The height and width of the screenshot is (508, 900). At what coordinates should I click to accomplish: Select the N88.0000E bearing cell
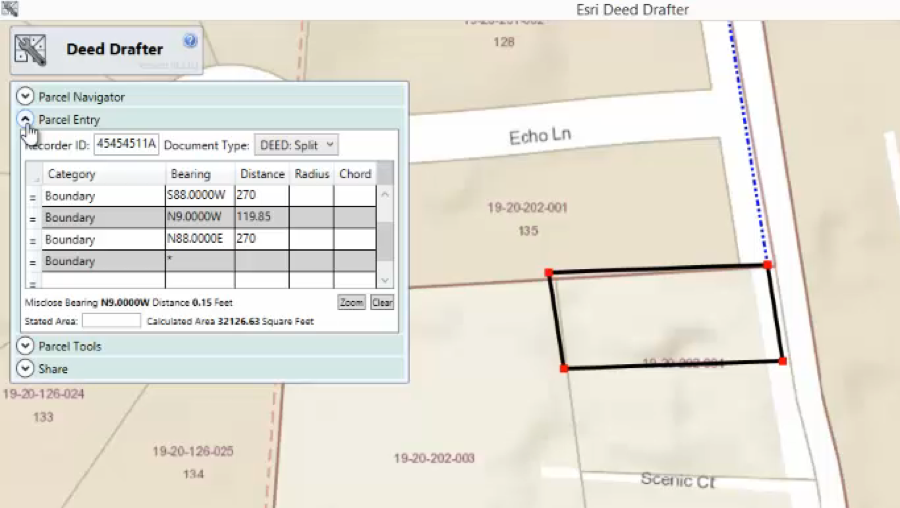pyautogui.click(x=200, y=239)
